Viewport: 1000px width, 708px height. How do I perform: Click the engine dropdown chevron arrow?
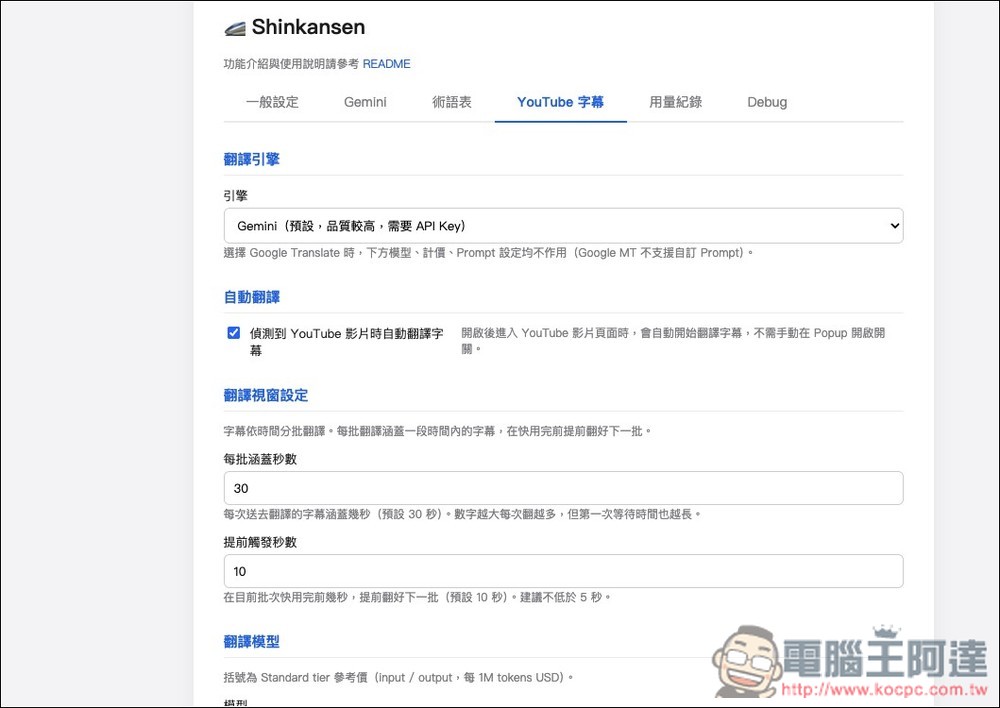click(x=893, y=226)
